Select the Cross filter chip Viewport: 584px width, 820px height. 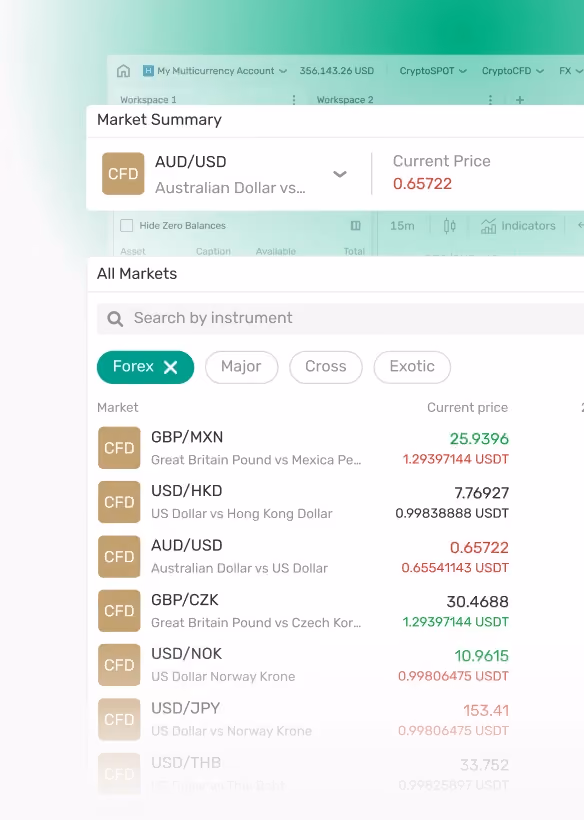coord(326,367)
